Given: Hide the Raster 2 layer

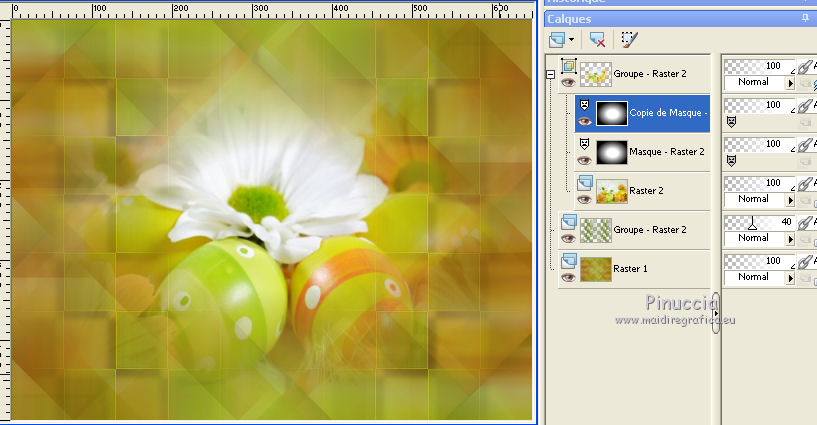Looking at the screenshot, I should coord(585,199).
